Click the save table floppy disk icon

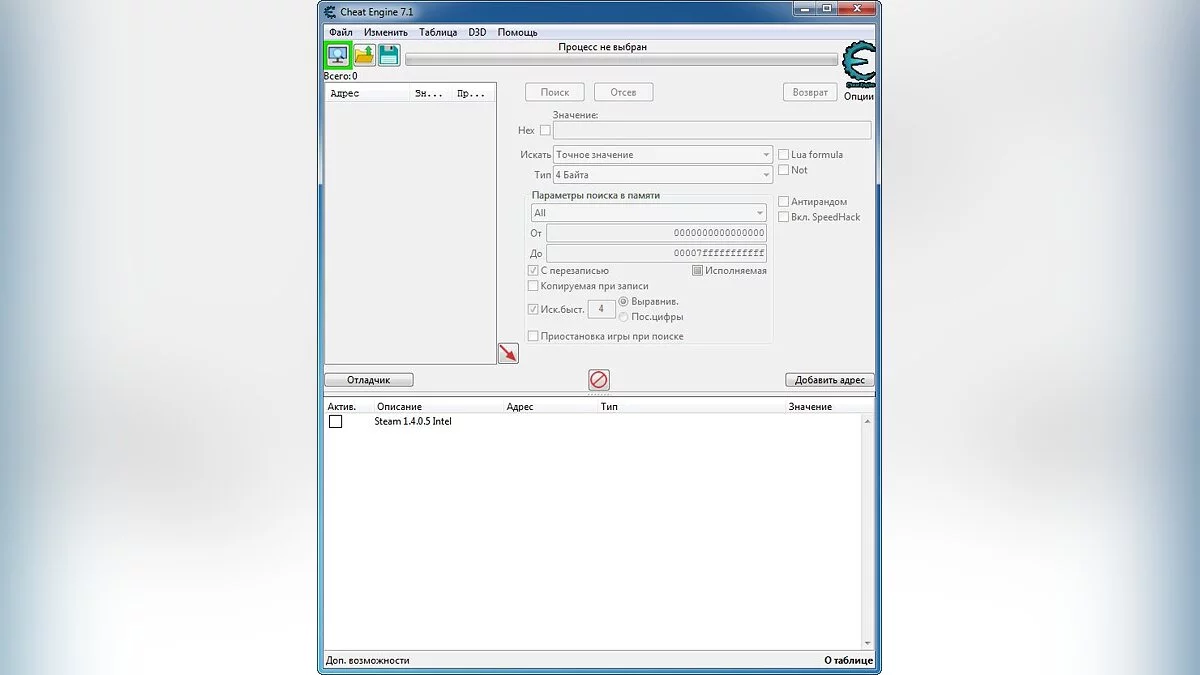pos(389,55)
